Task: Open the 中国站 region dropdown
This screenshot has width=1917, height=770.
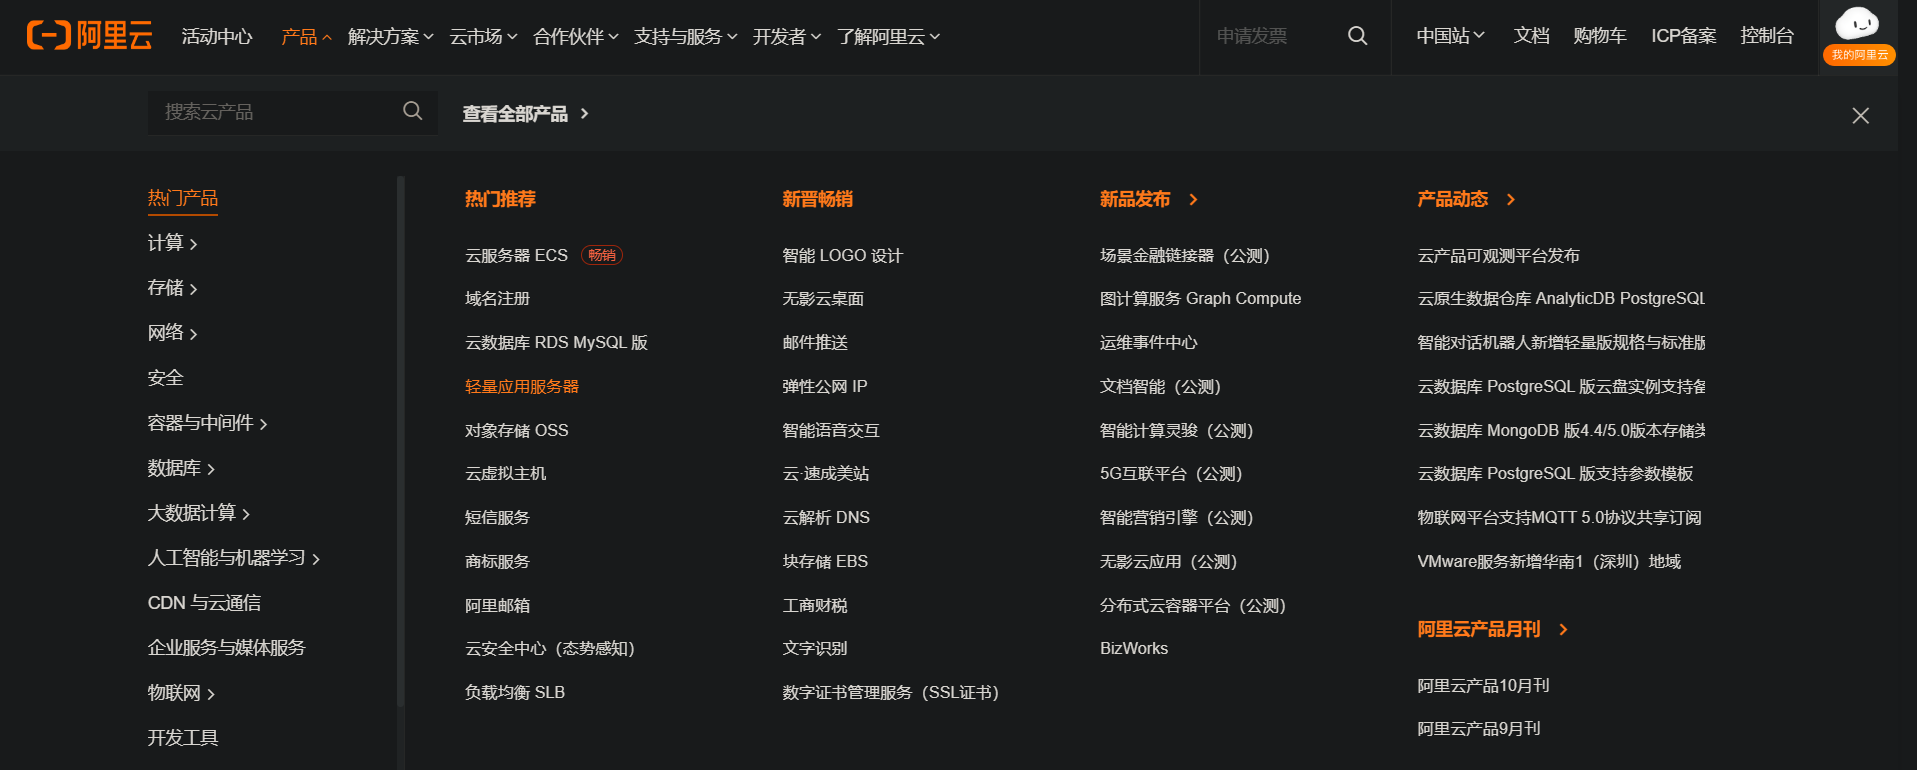Action: (x=1450, y=36)
